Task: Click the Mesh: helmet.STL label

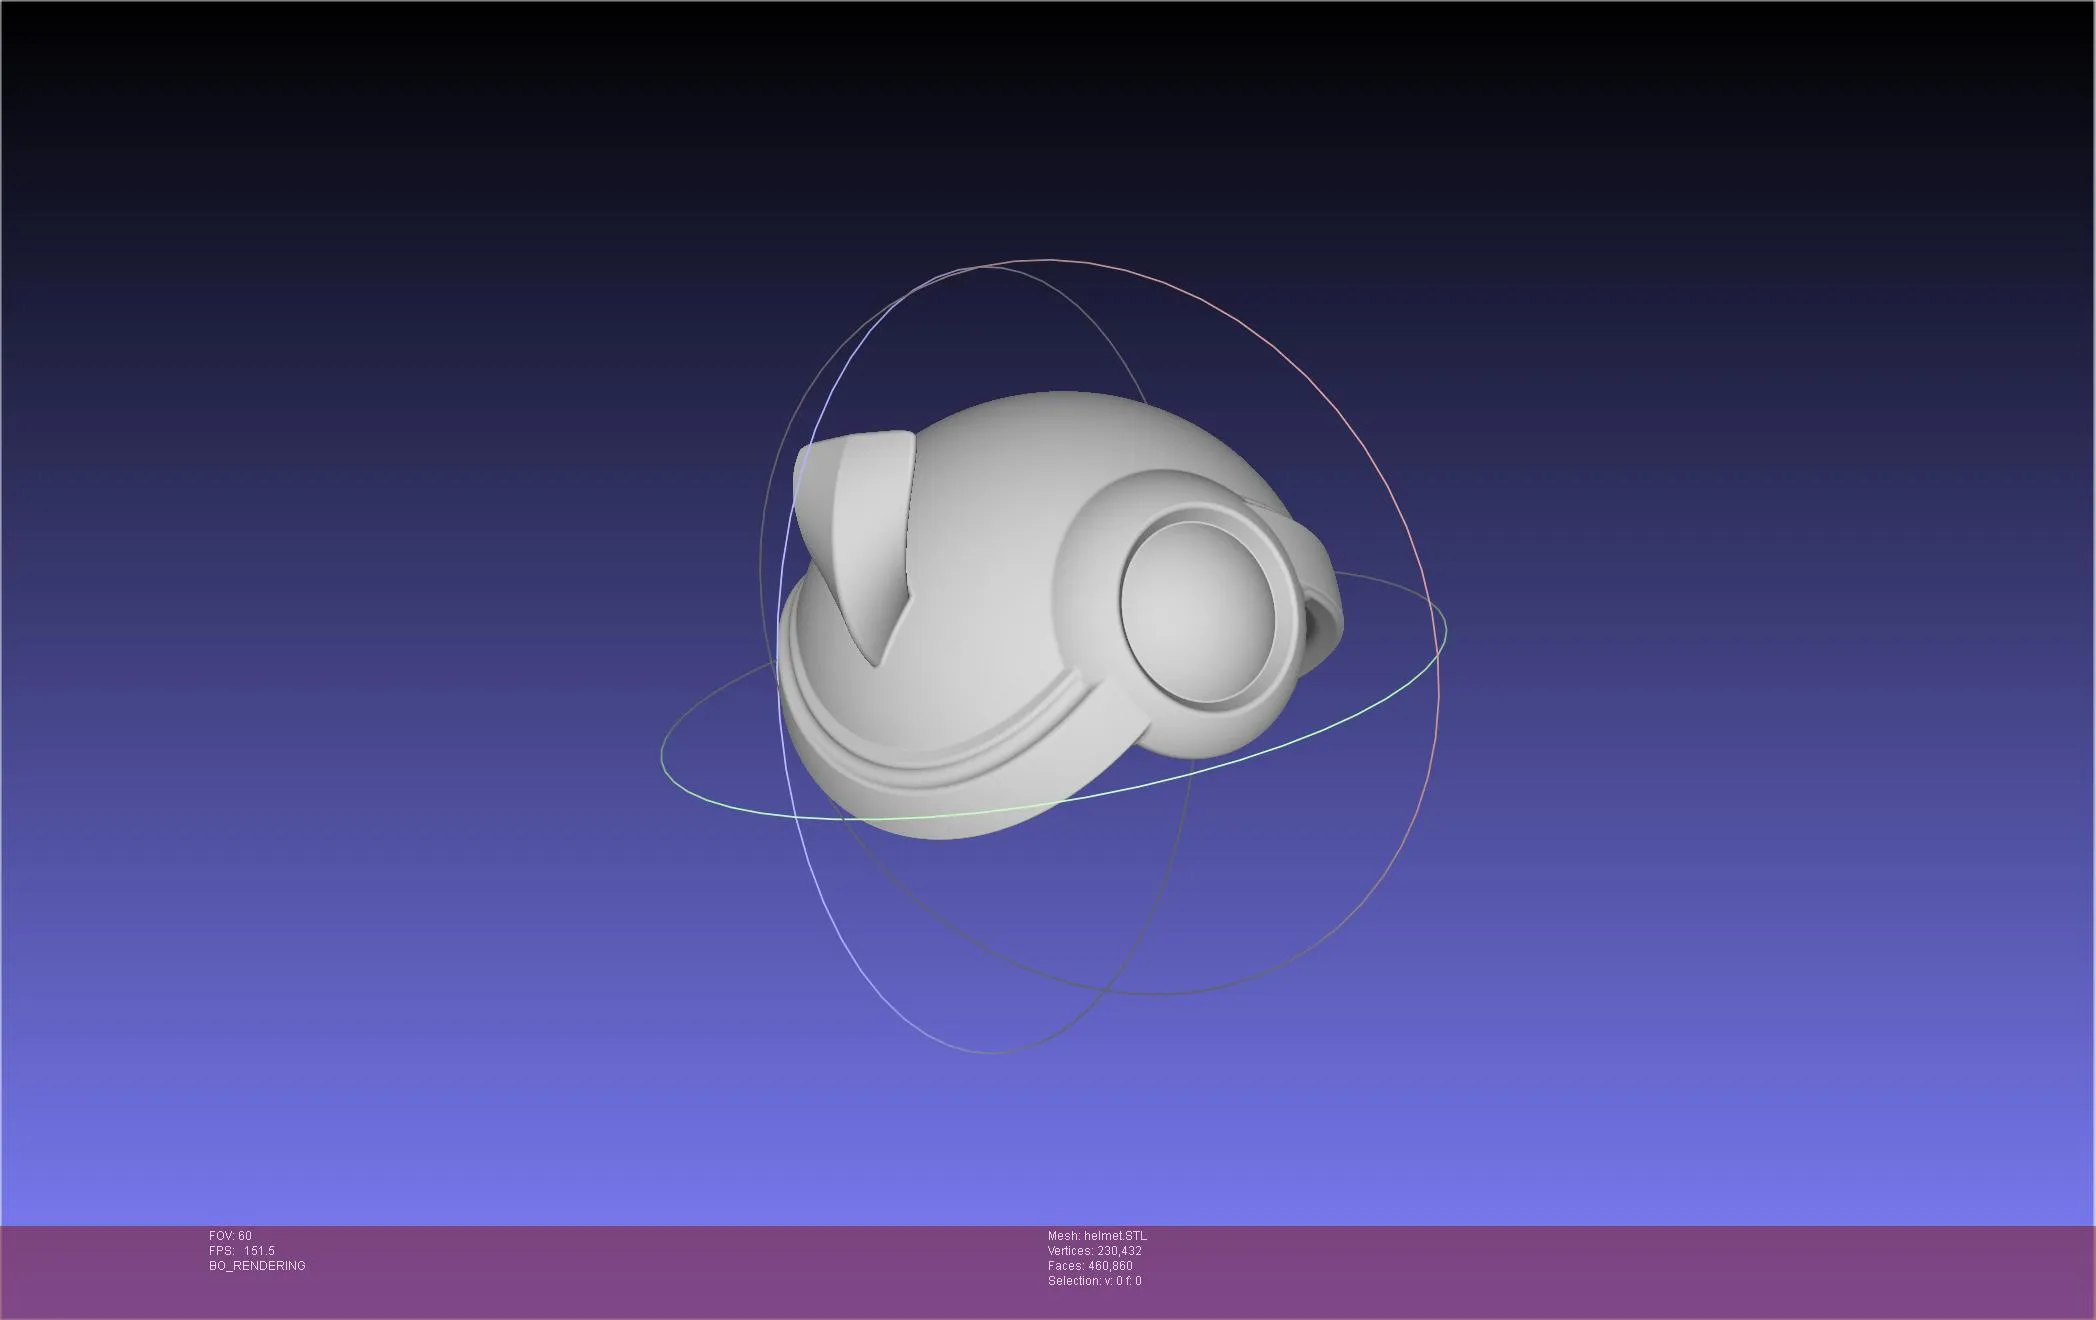Action: click(1097, 1236)
